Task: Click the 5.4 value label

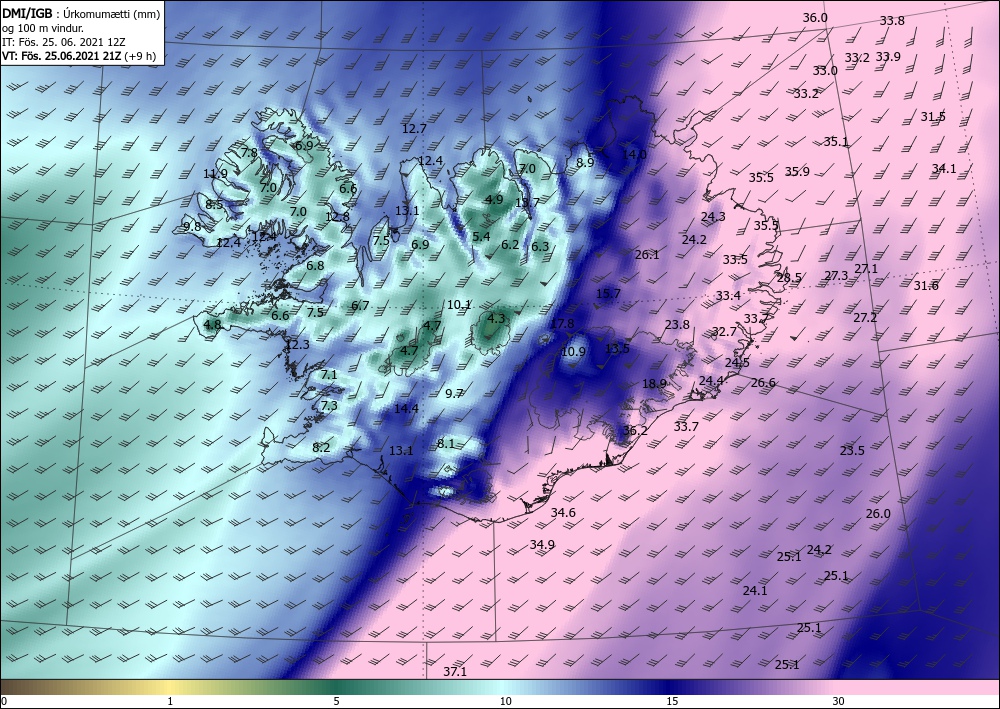Action: point(481,237)
